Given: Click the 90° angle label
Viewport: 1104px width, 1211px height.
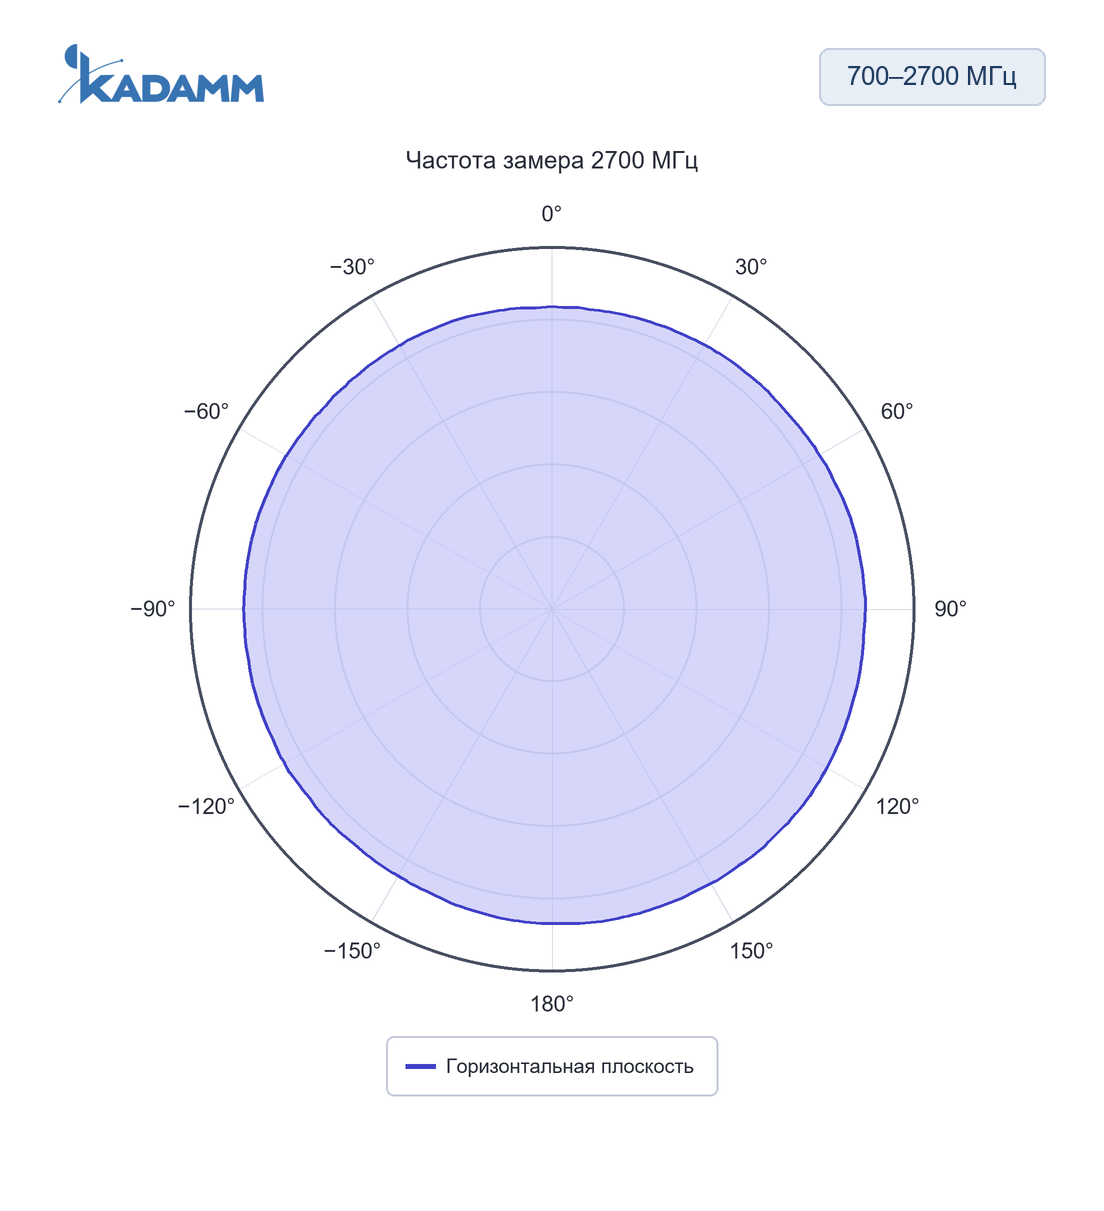Looking at the screenshot, I should [950, 609].
